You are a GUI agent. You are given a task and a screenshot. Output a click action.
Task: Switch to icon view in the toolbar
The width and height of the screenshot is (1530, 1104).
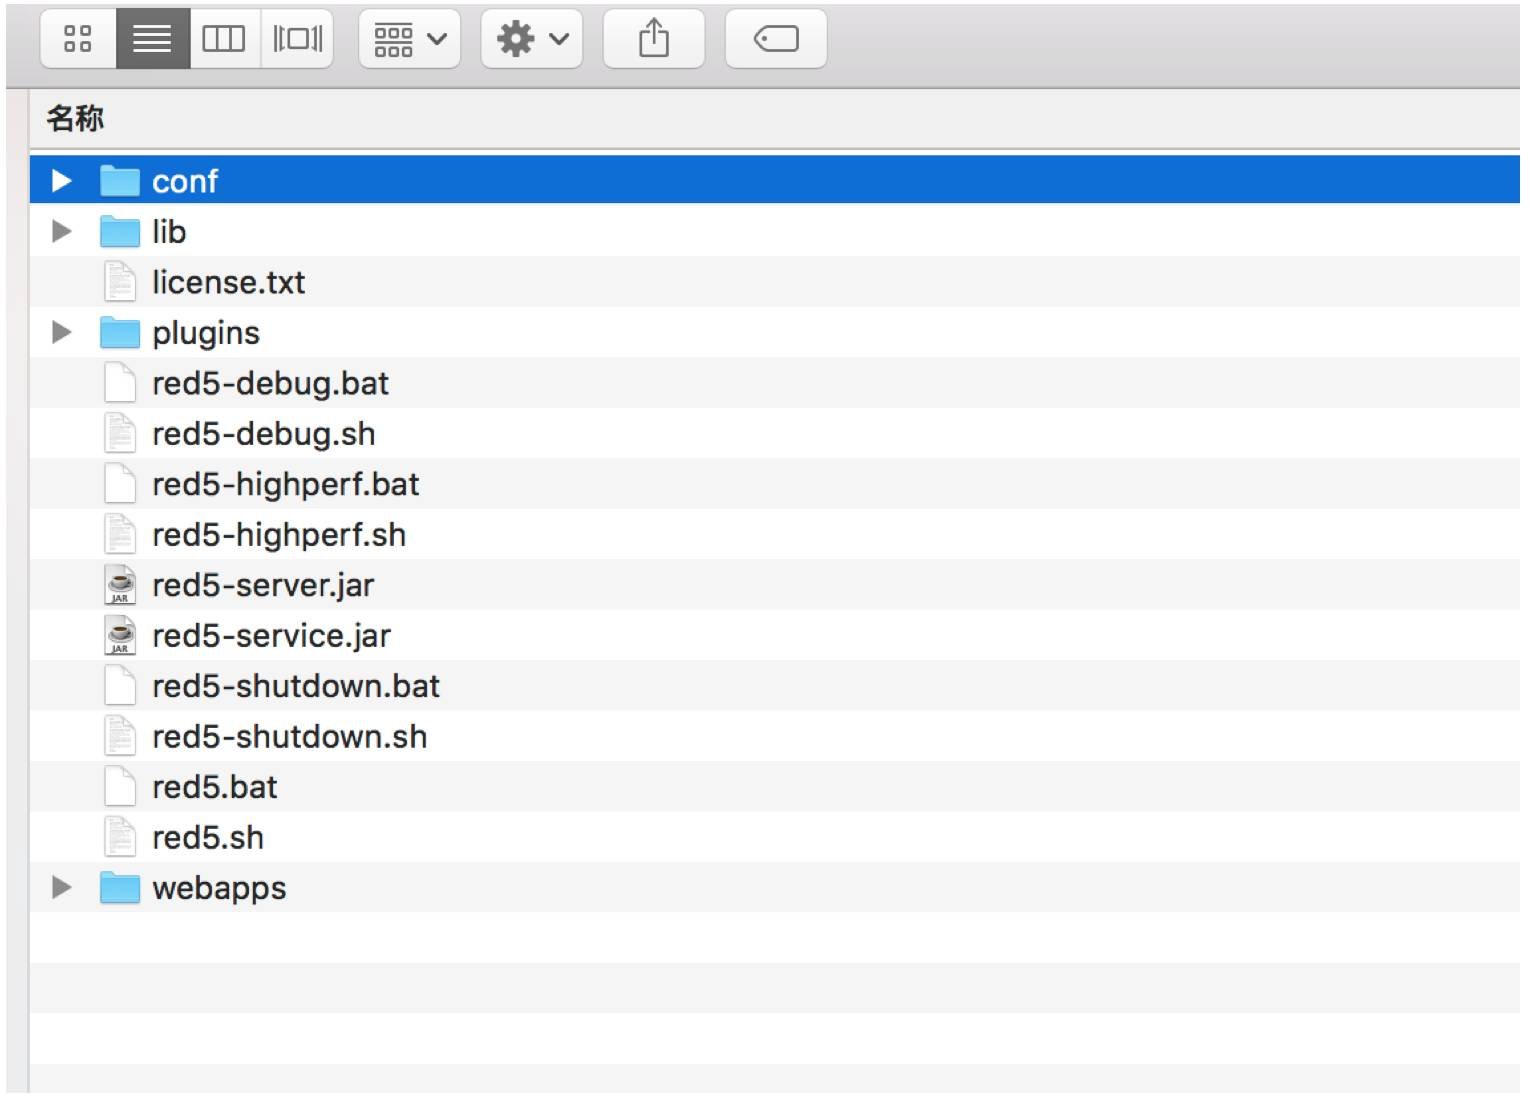point(78,39)
